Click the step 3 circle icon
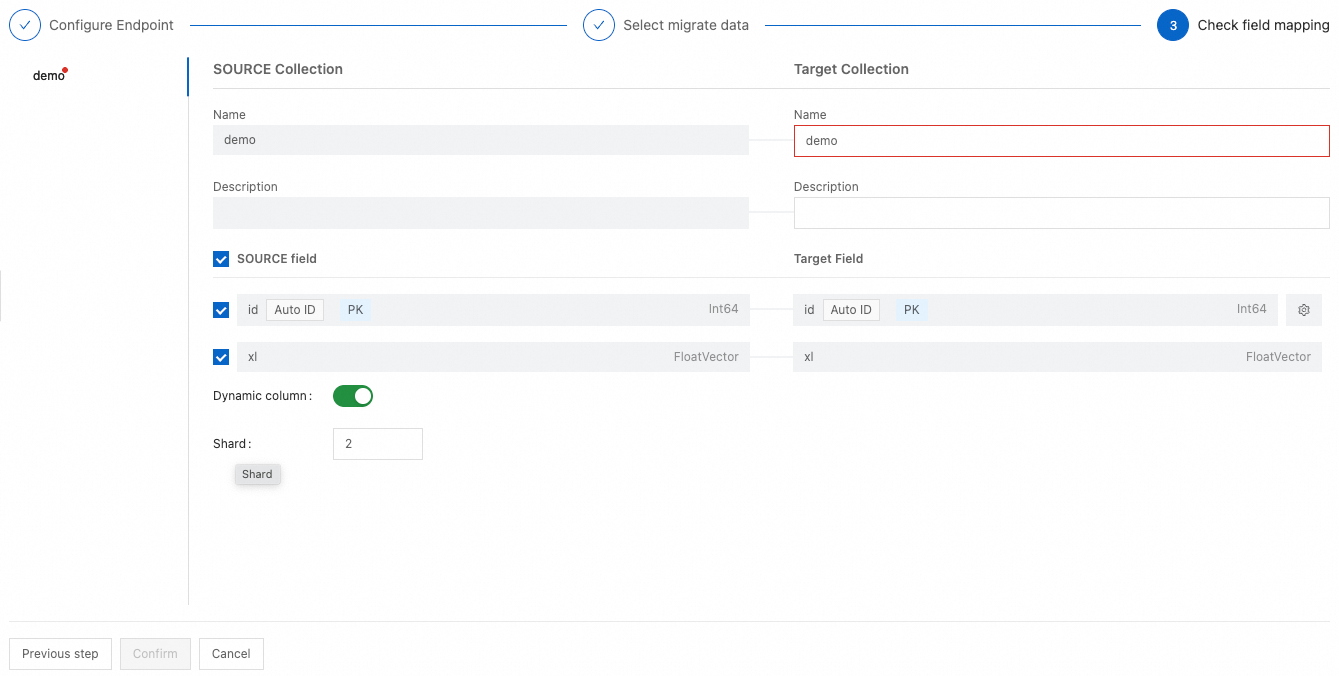This screenshot has height=676, width=1339. 1173,25
